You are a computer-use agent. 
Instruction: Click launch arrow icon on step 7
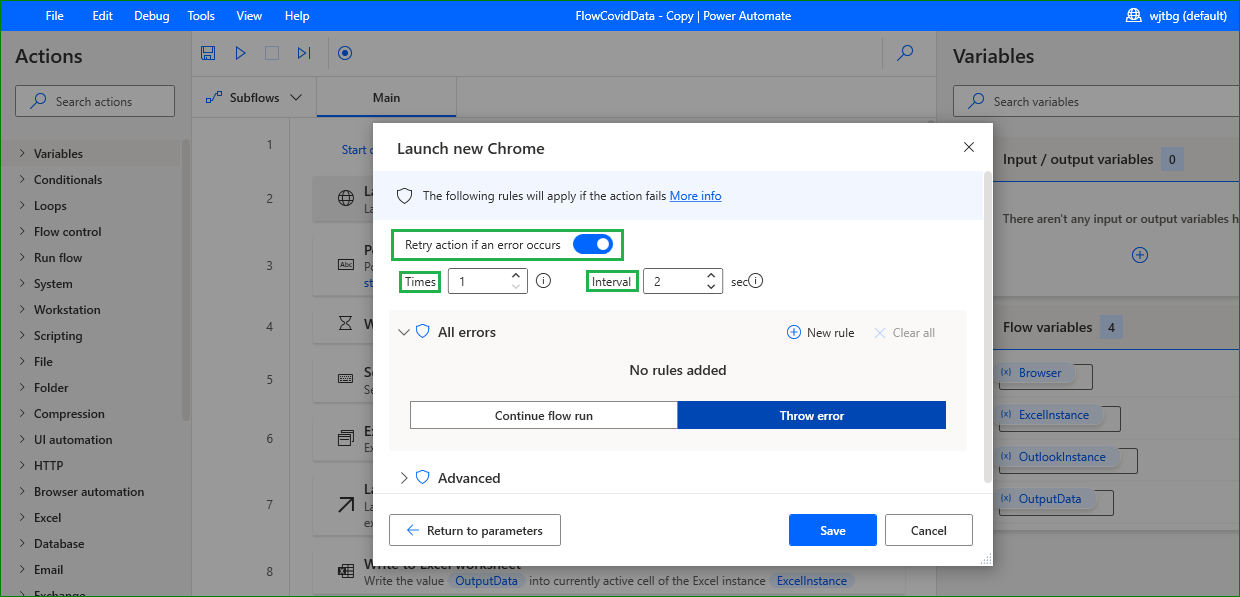click(x=346, y=504)
